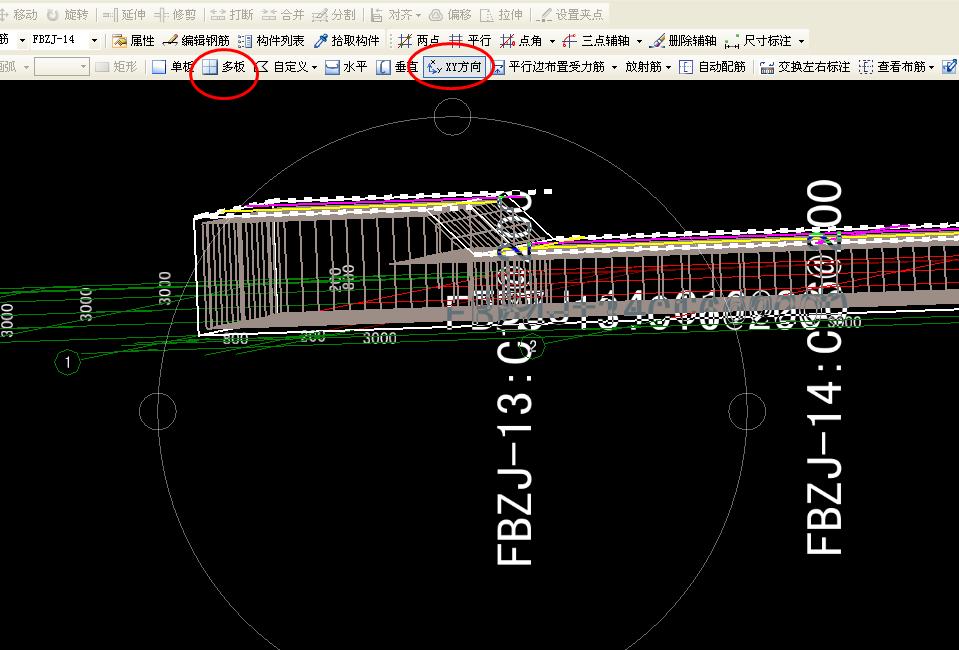959x650 pixels.
Task: Expand the 对齐 (Align) dropdown arrow
Action: click(x=418, y=15)
